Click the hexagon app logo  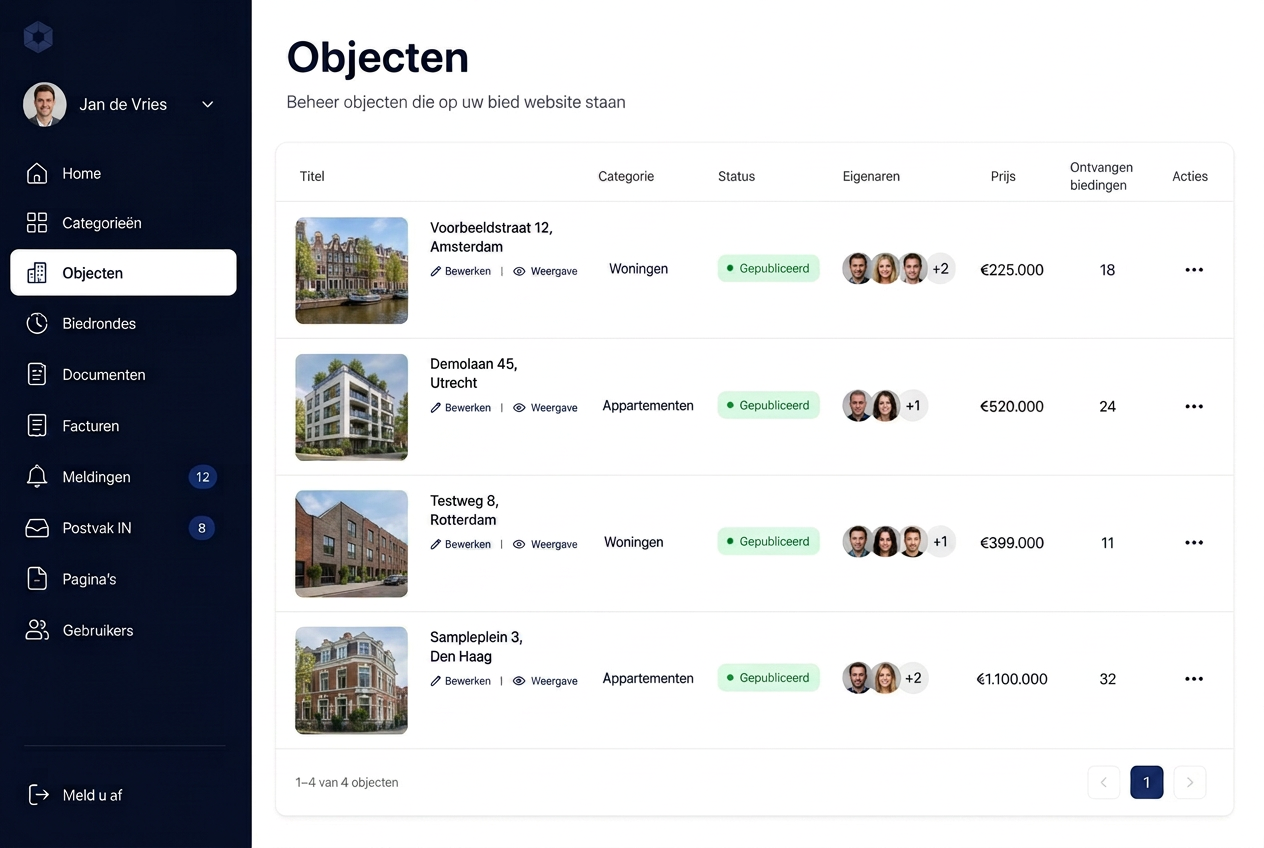(38, 37)
